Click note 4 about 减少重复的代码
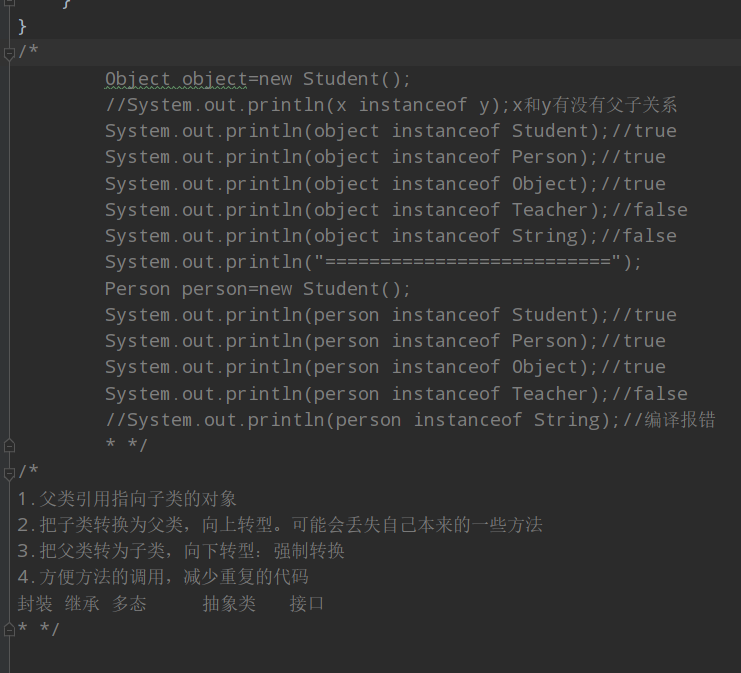Image resolution: width=741 pixels, height=673 pixels. [x=163, y=577]
